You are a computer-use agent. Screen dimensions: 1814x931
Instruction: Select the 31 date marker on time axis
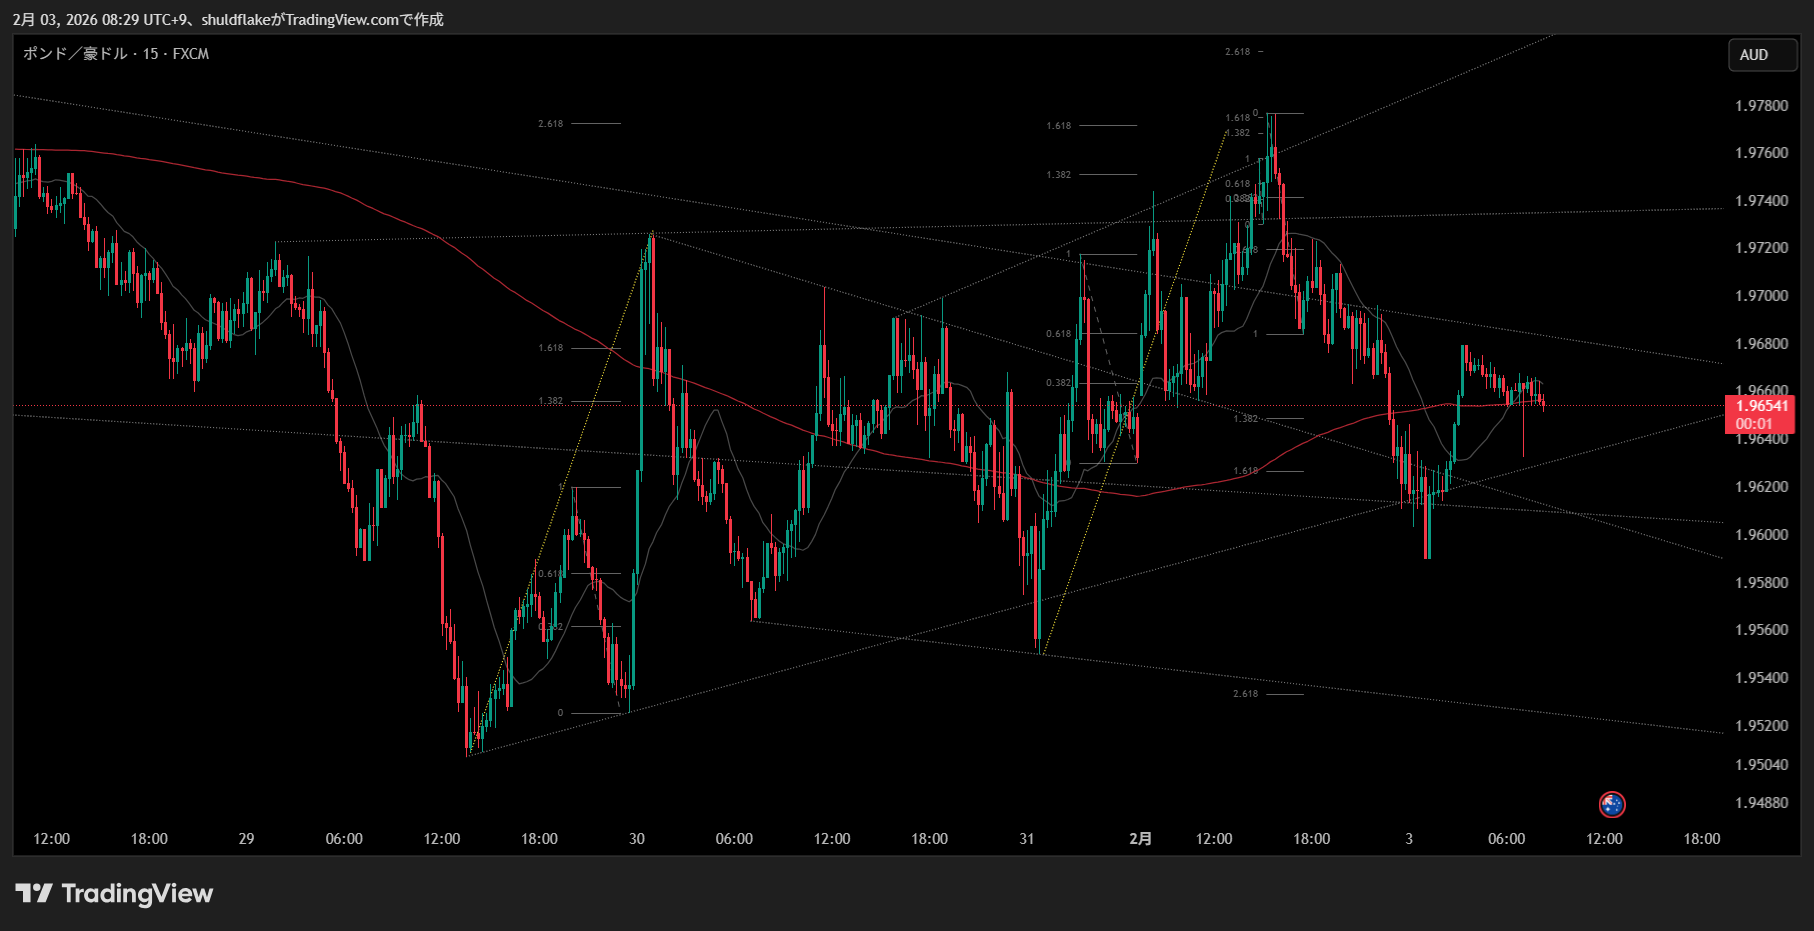click(1026, 839)
